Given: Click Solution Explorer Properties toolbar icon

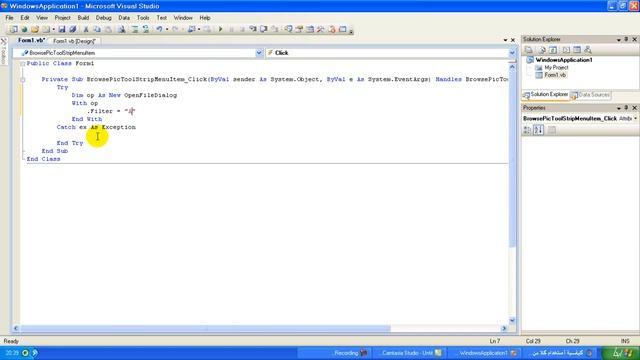Looking at the screenshot, I should 529,50.
